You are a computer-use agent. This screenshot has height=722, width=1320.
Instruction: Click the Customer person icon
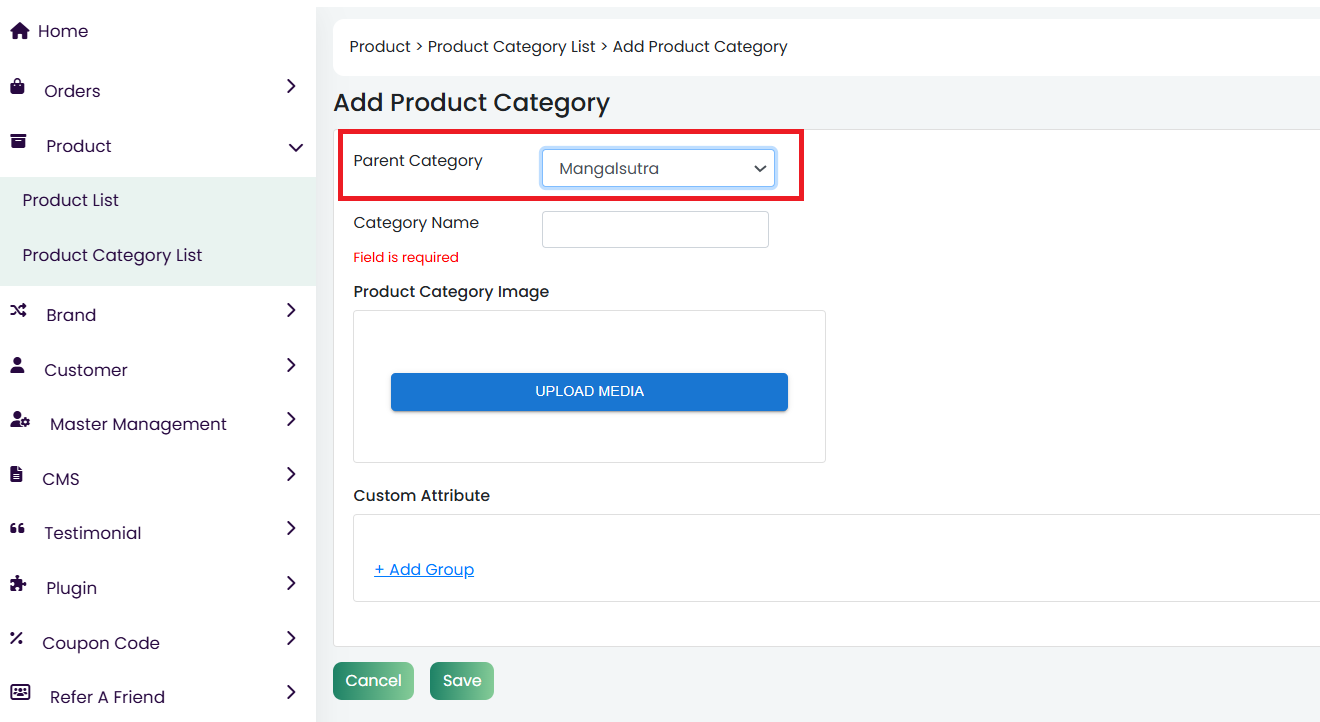point(18,366)
